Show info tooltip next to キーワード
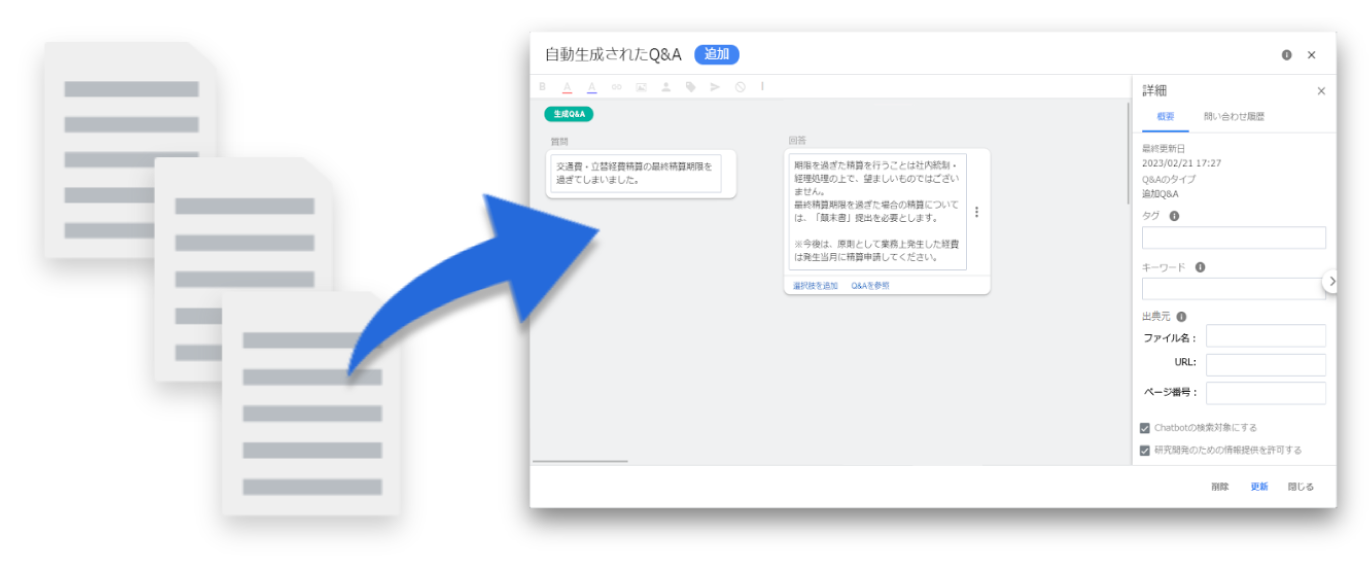Screen dimensions: 1370x561 (1200, 267)
